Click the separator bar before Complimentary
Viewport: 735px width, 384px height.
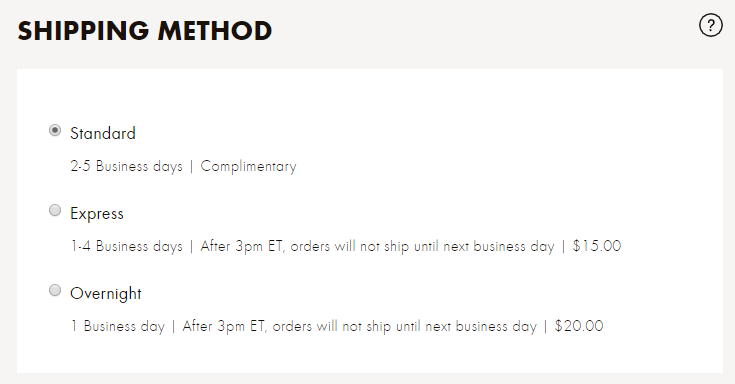191,167
